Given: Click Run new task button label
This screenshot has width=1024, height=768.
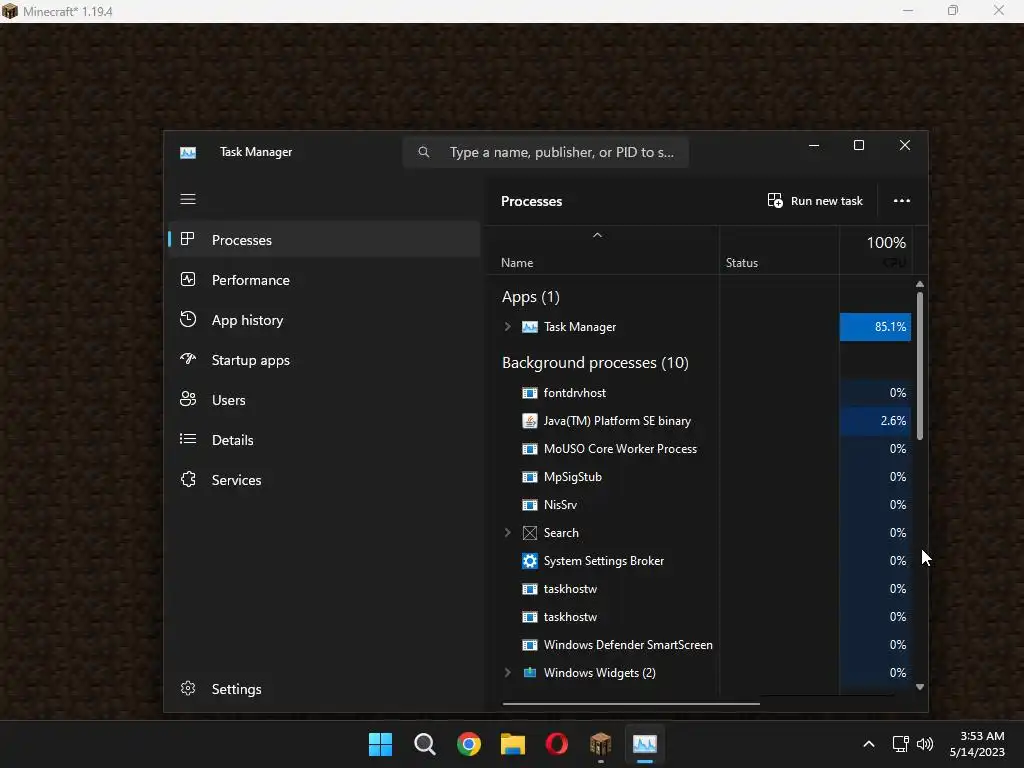Looking at the screenshot, I should click(826, 201).
